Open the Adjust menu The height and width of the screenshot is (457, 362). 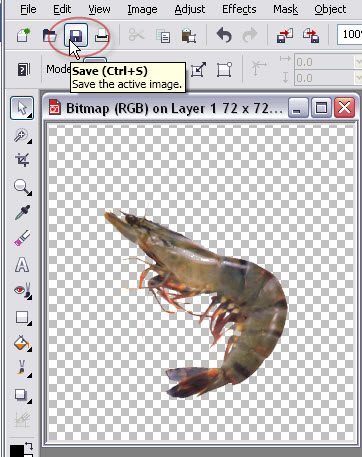pos(190,9)
